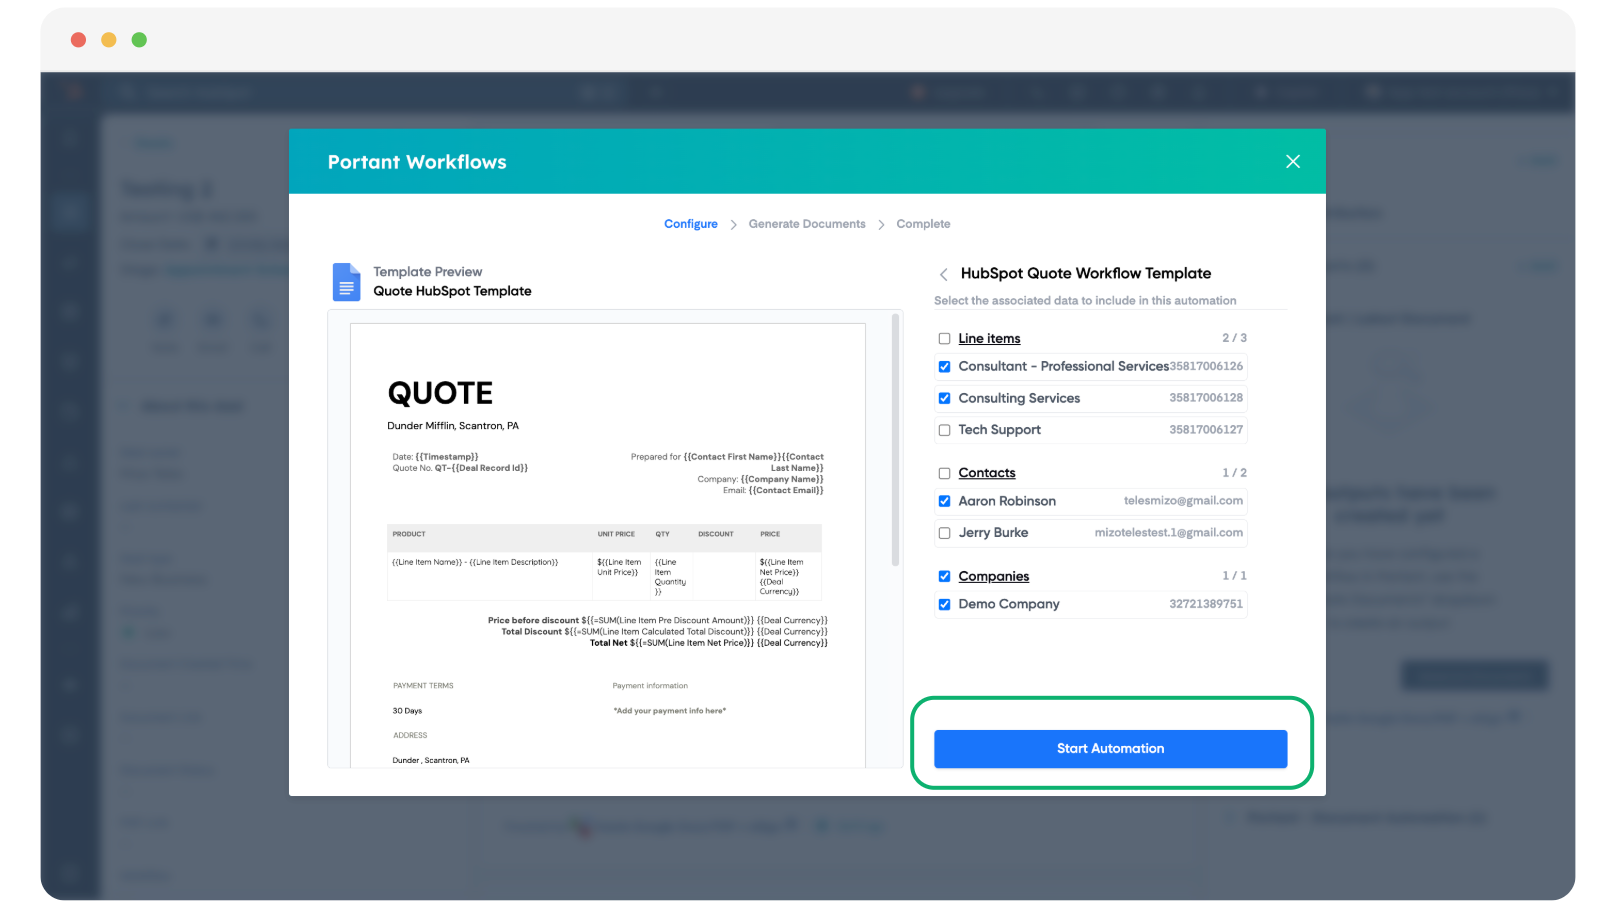Uncheck the Consulting Services checkbox
Screen dimensions: 1616x910
[x=944, y=398]
